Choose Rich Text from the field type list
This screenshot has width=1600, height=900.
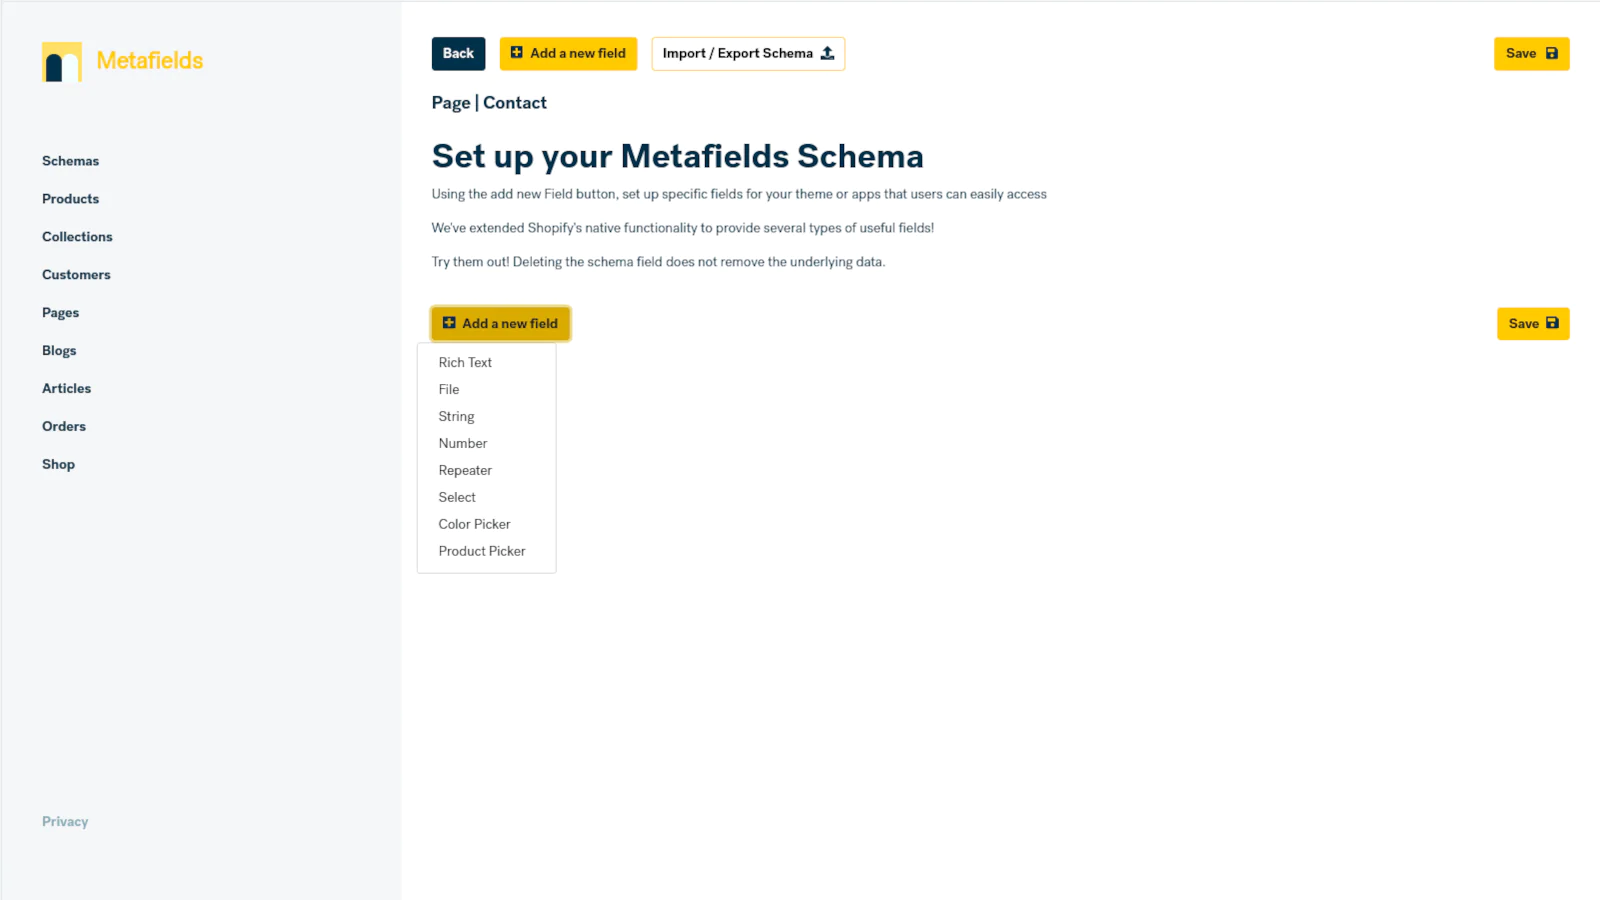point(465,363)
